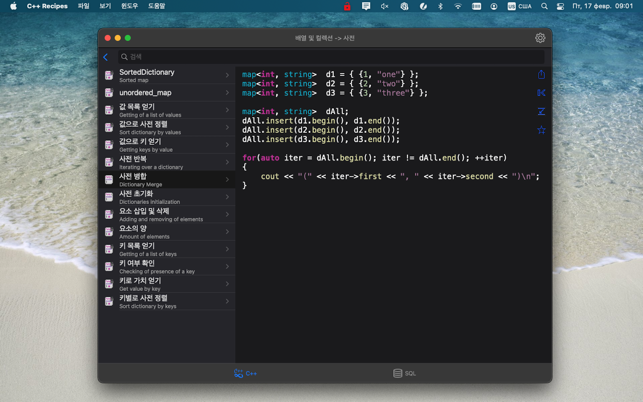Open chevron for Getting a list of values
Screen dimensions: 643x402
pos(227,110)
